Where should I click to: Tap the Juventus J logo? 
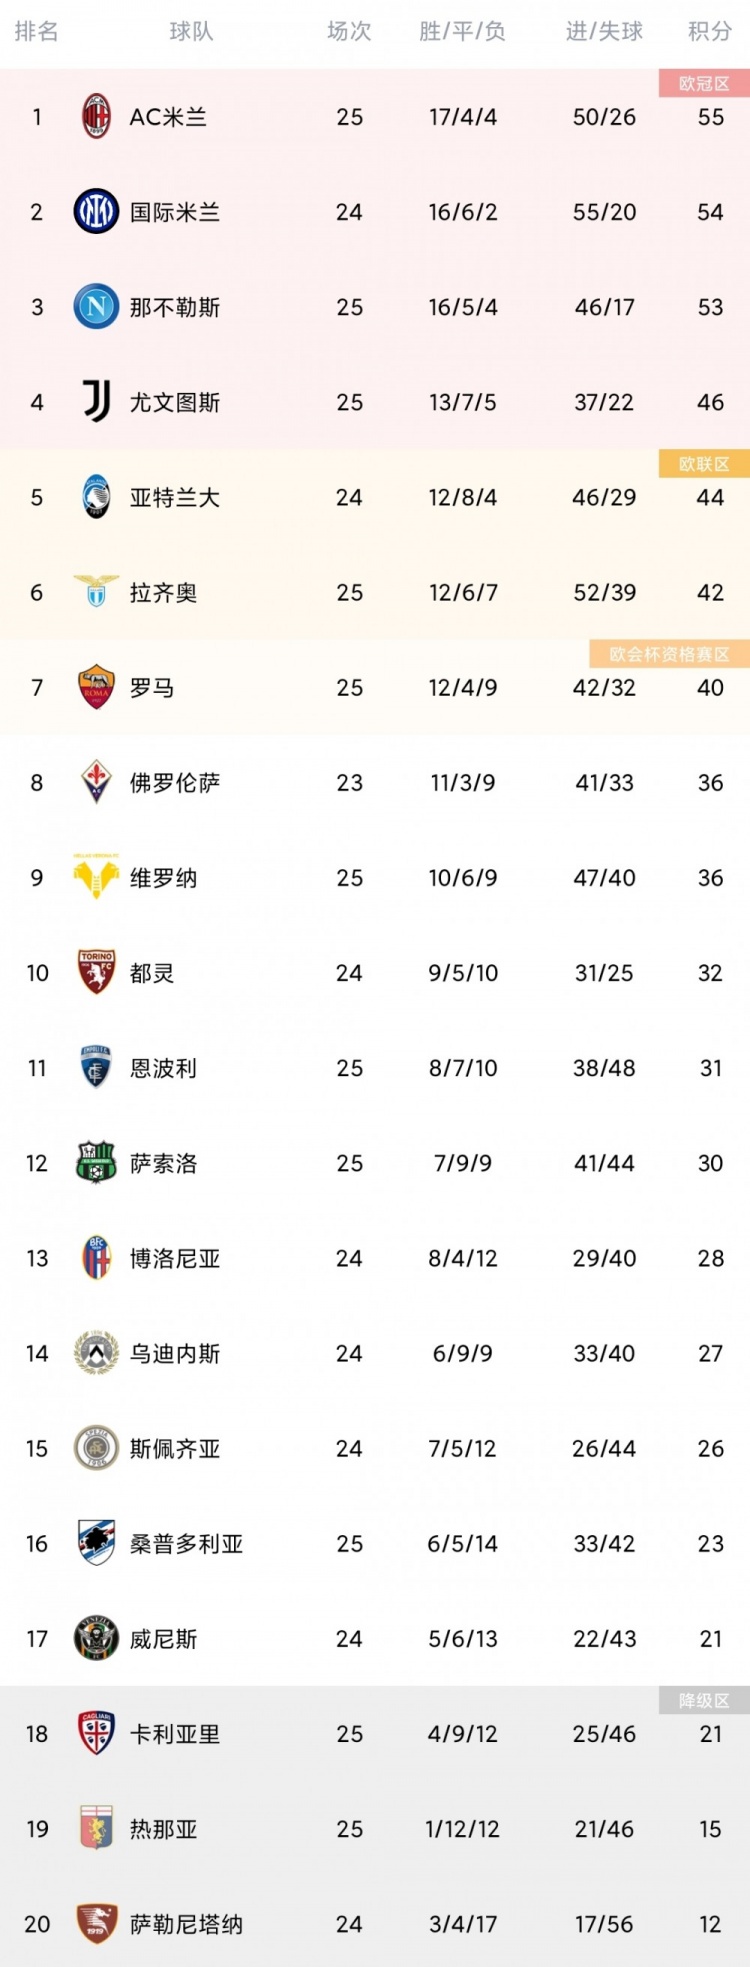coord(96,402)
